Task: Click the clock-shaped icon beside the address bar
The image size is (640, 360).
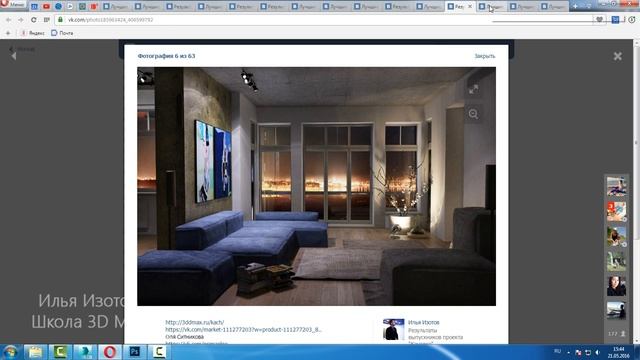Action: click(632, 20)
